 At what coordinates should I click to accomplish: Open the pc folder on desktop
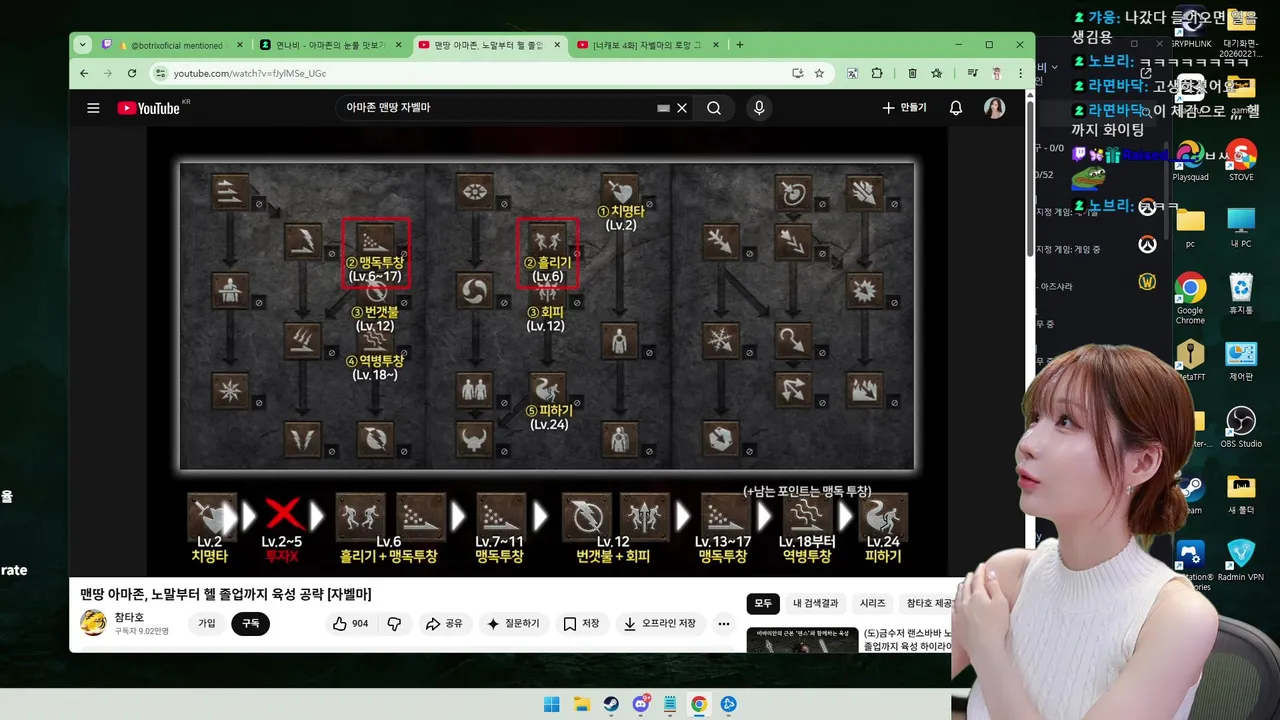[1190, 228]
